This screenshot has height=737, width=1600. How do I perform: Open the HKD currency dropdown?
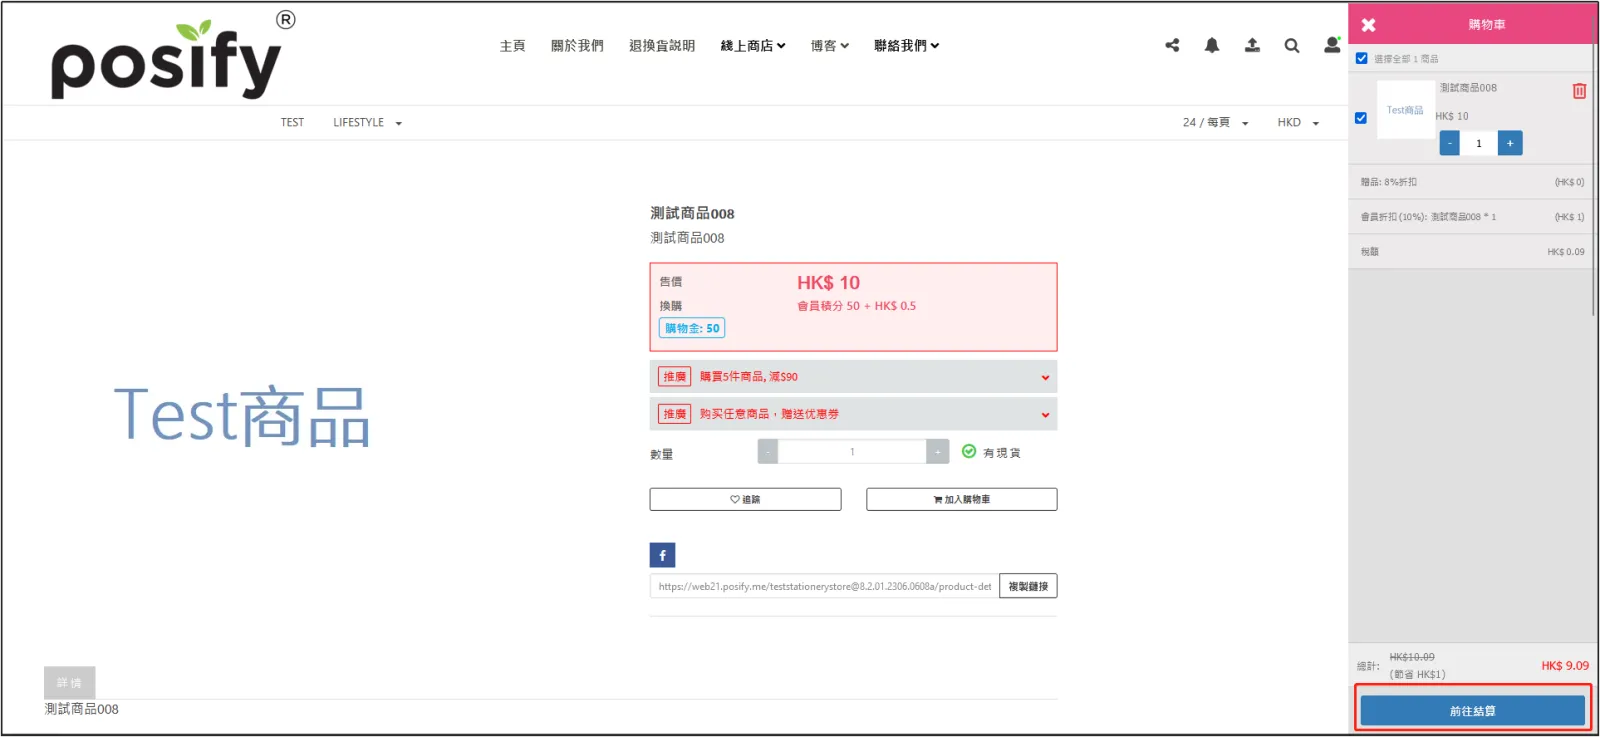coord(1298,123)
